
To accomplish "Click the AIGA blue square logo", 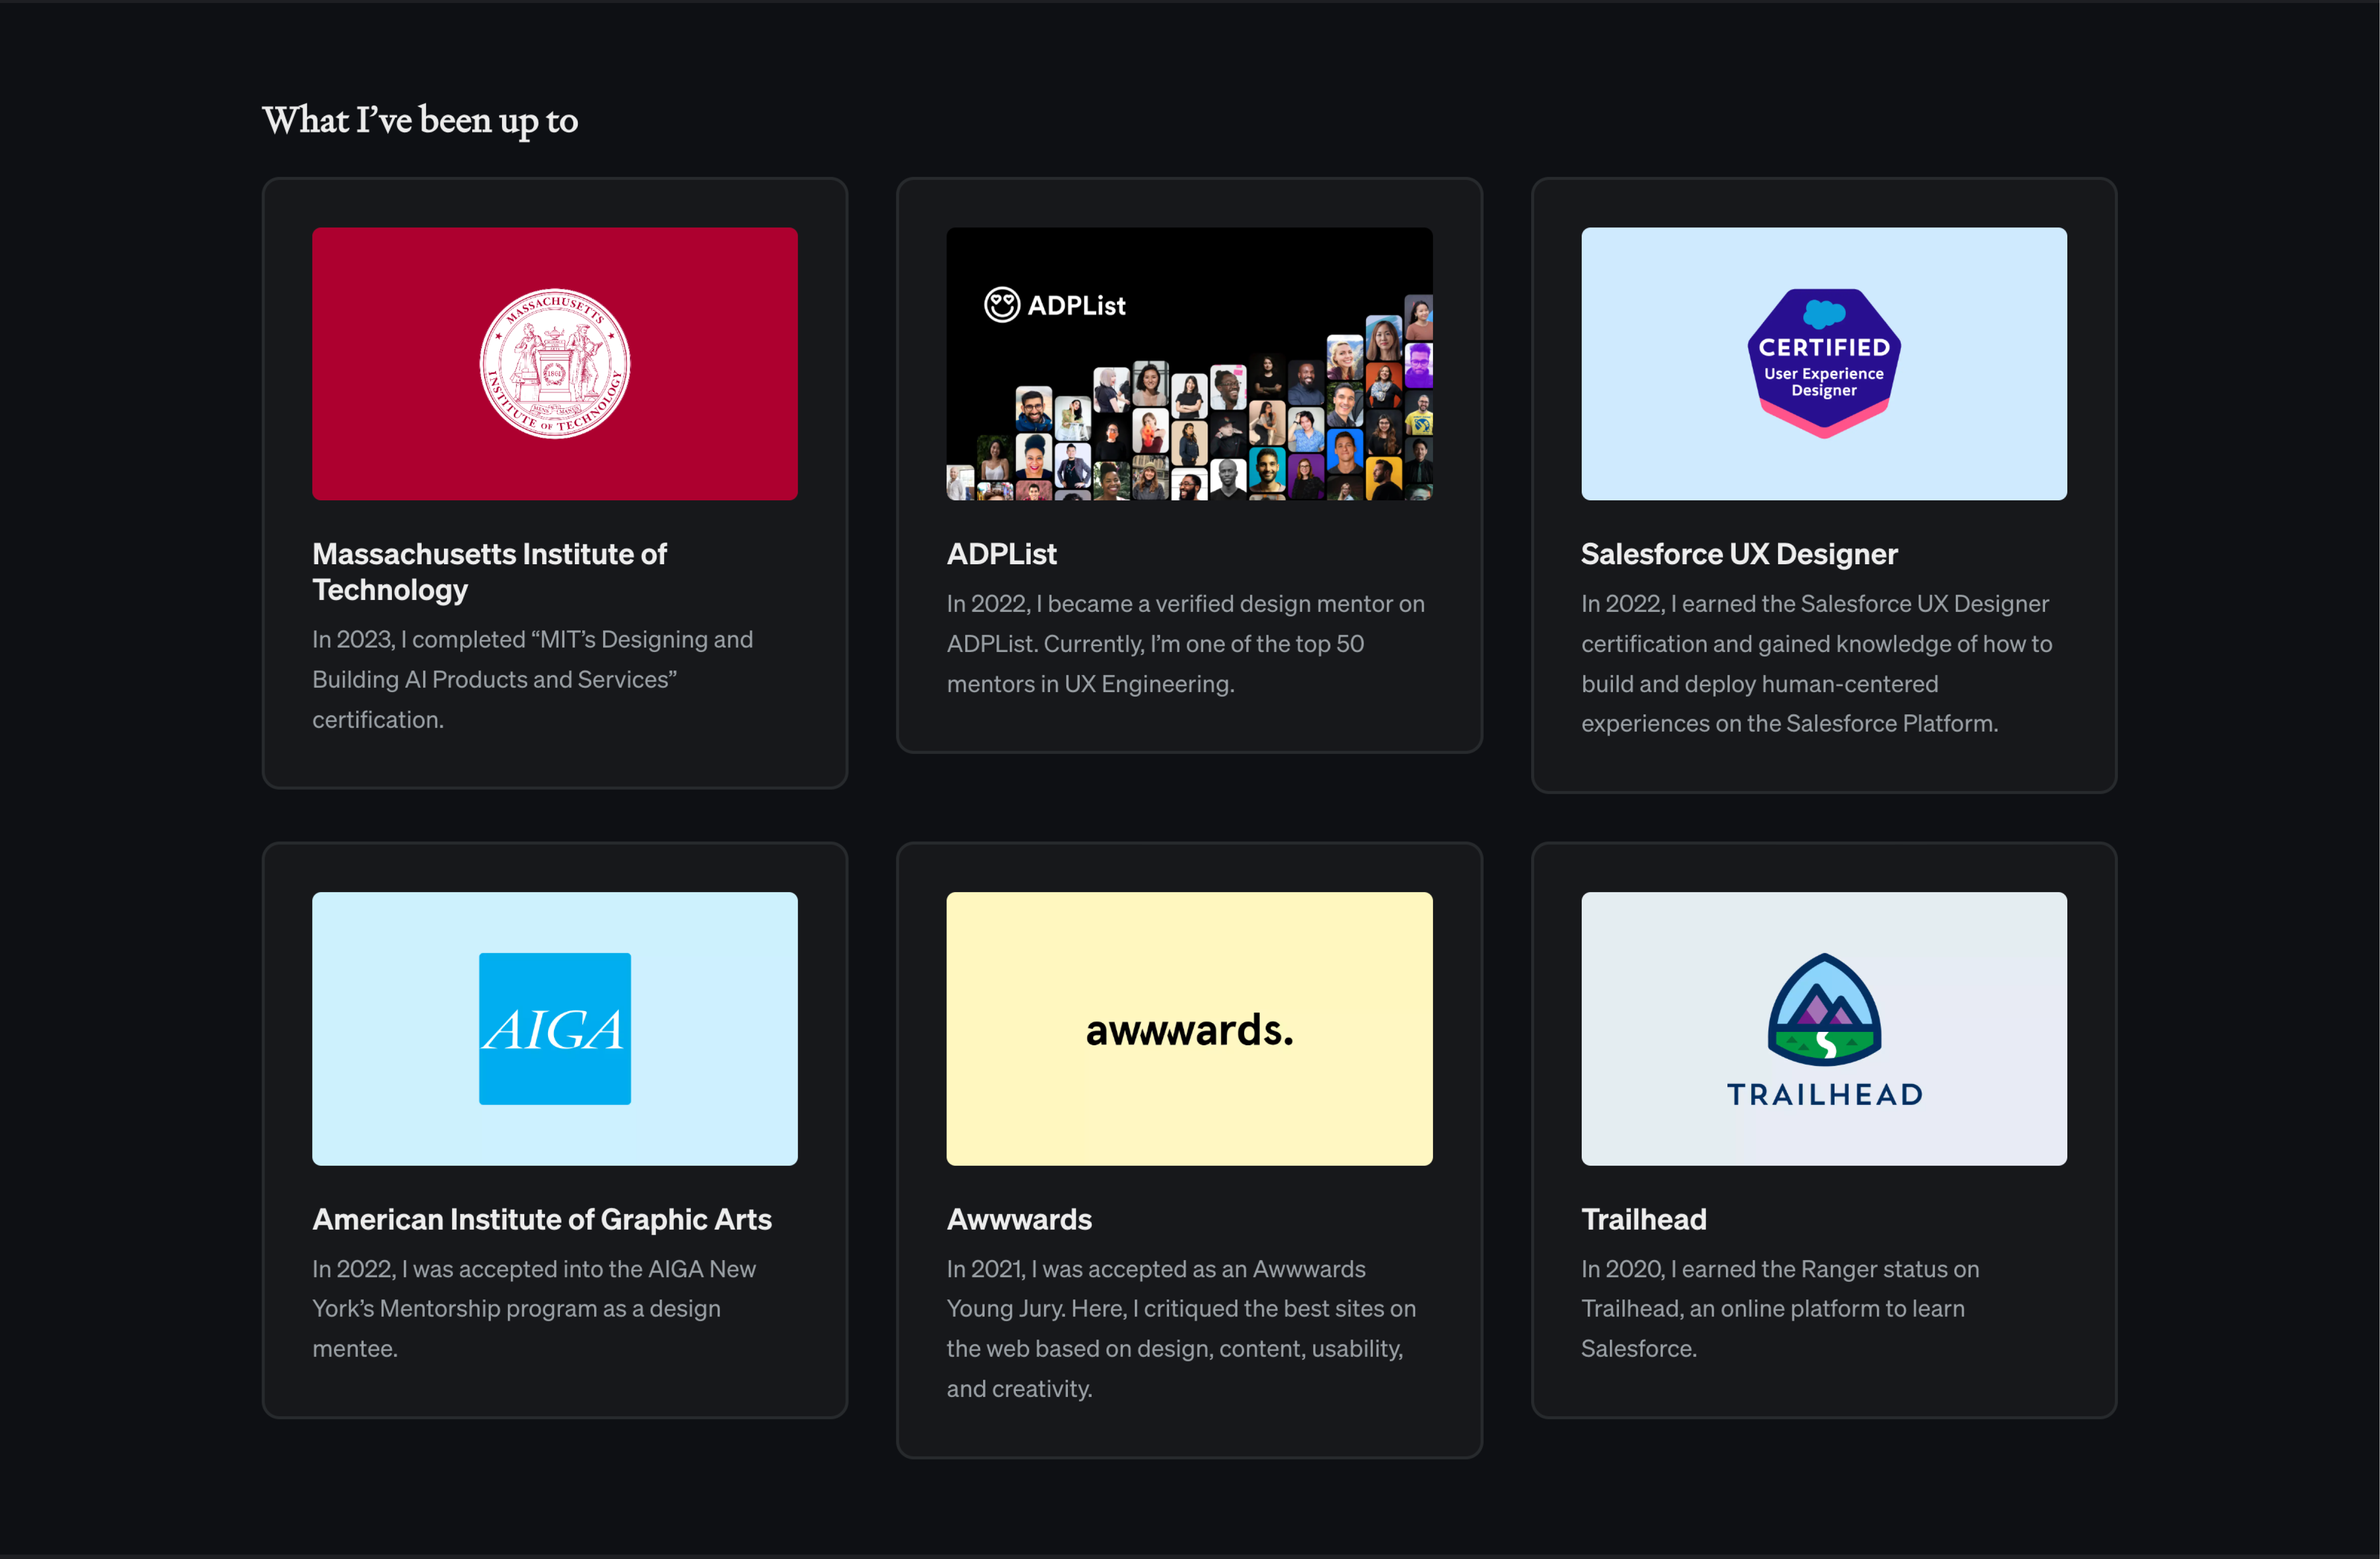I will coord(555,1028).
